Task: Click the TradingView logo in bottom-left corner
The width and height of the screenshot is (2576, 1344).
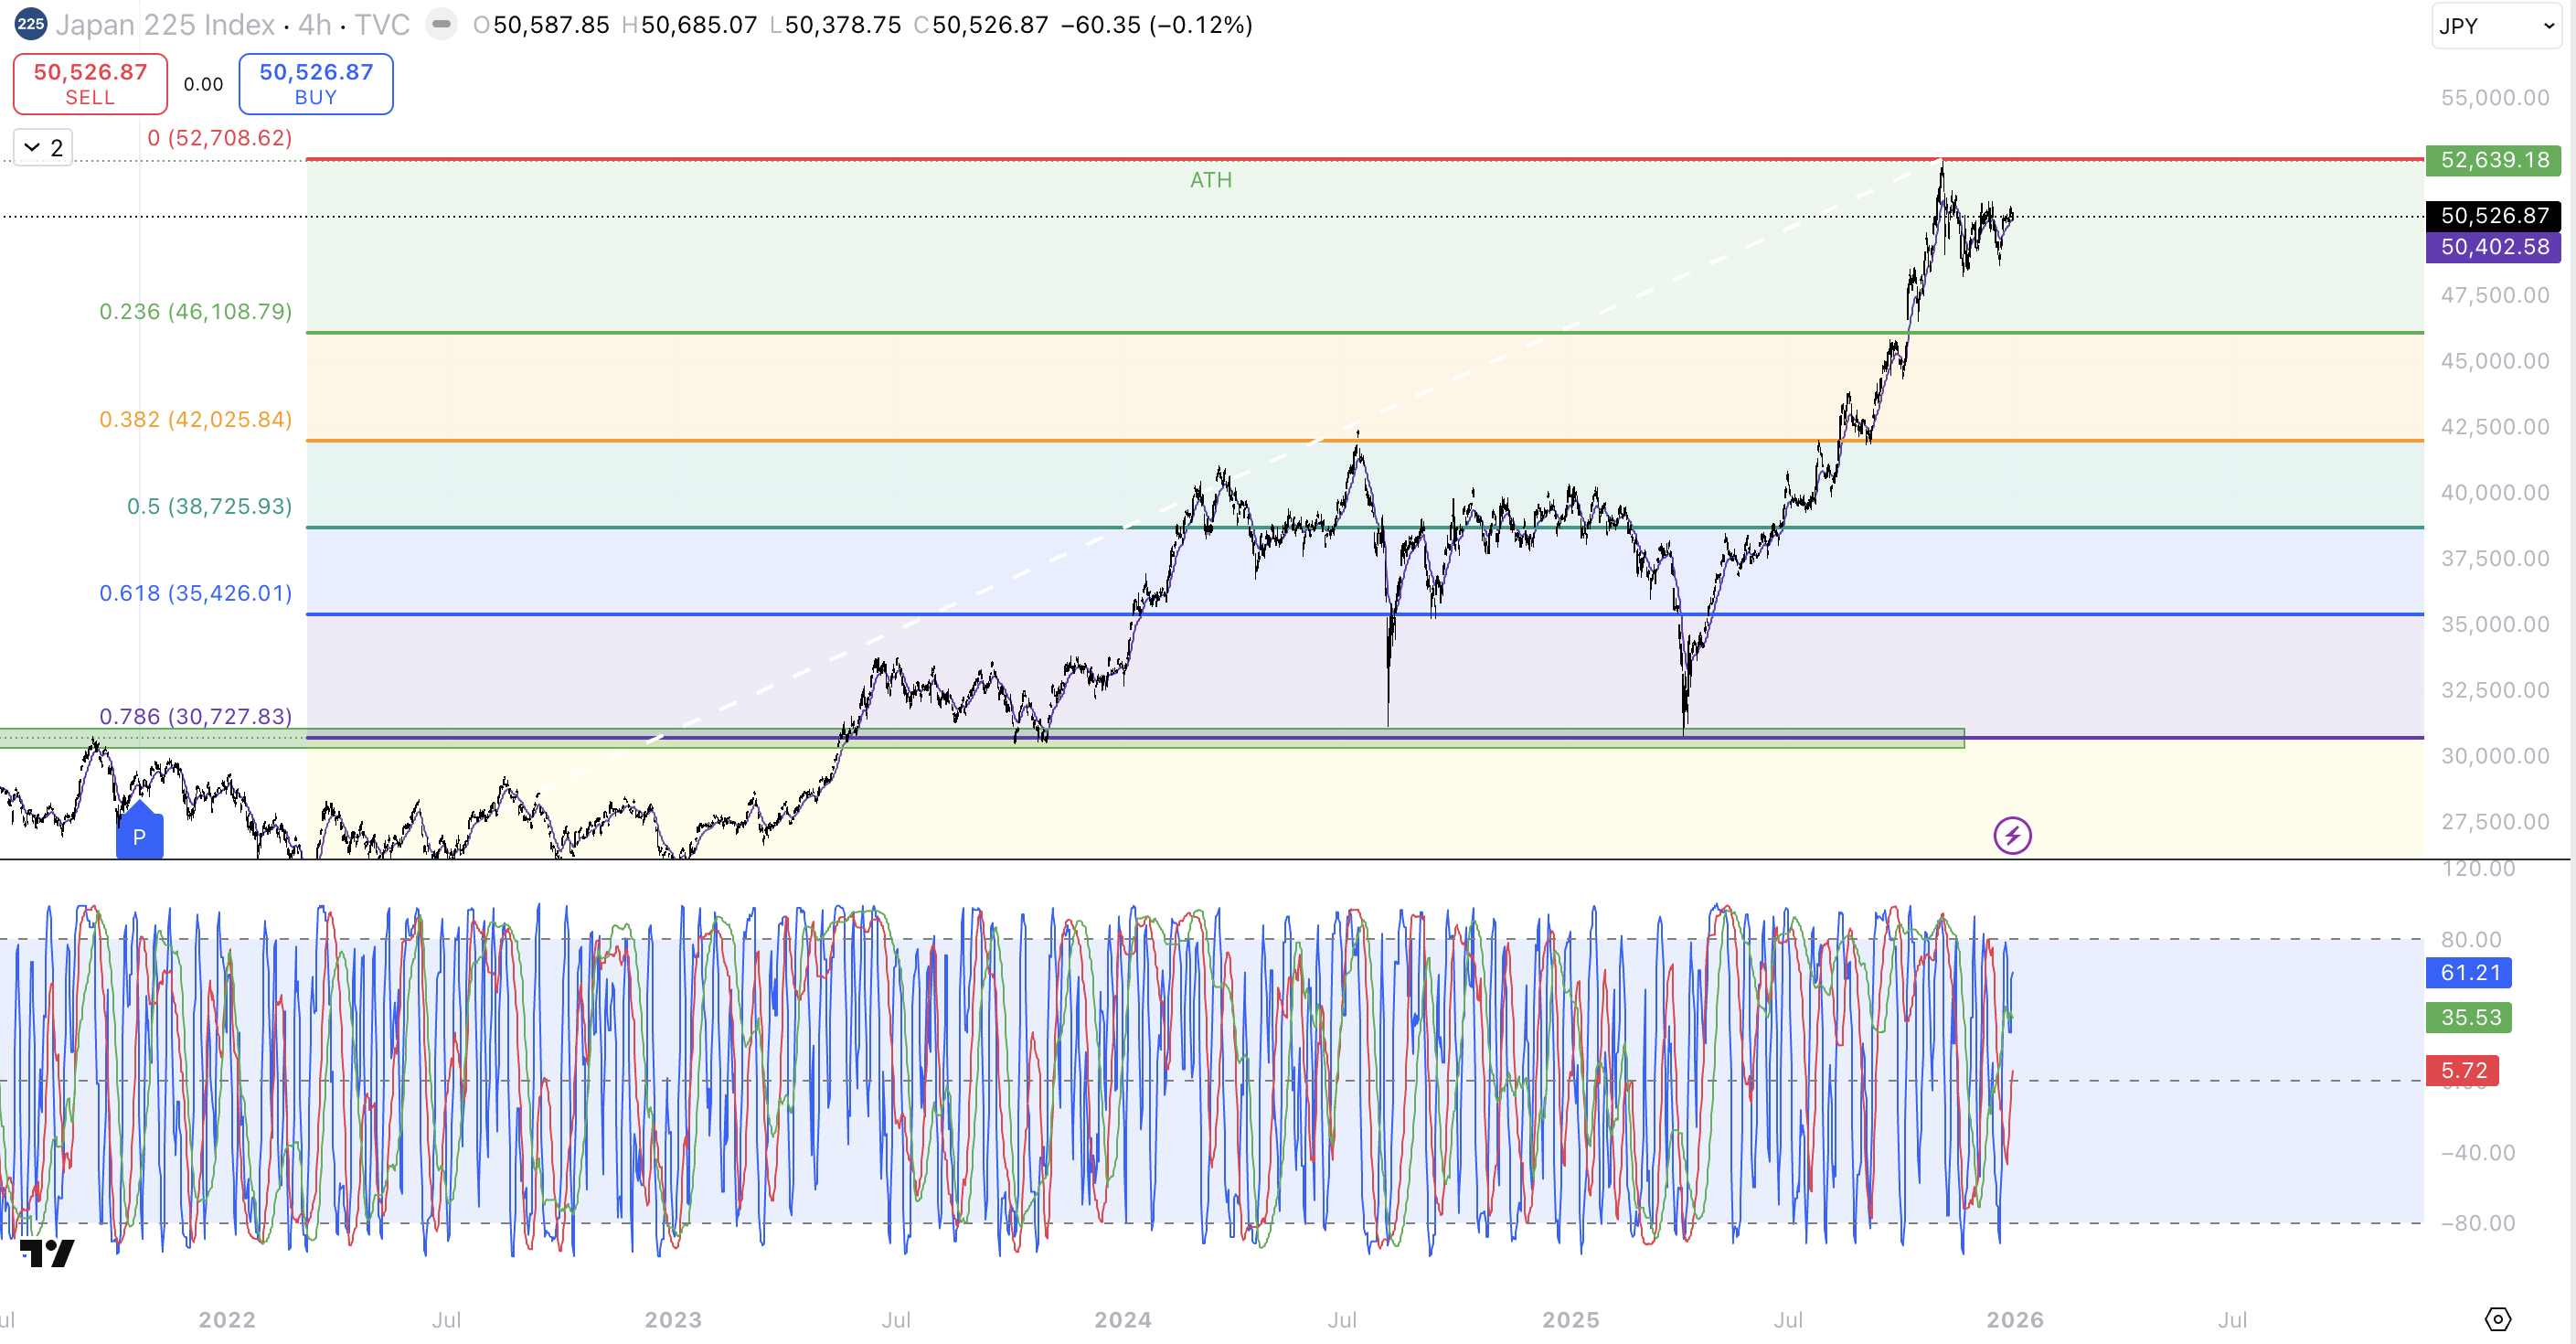Action: 48,1253
